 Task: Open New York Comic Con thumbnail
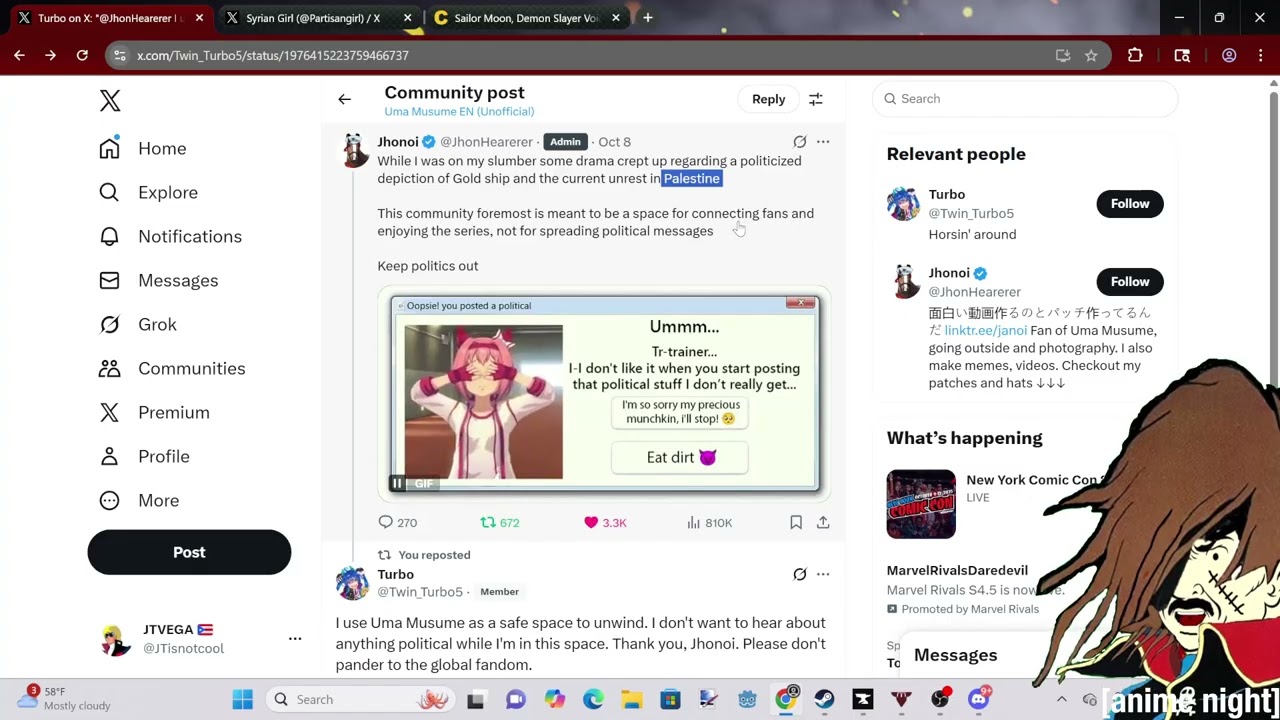pyautogui.click(x=921, y=504)
